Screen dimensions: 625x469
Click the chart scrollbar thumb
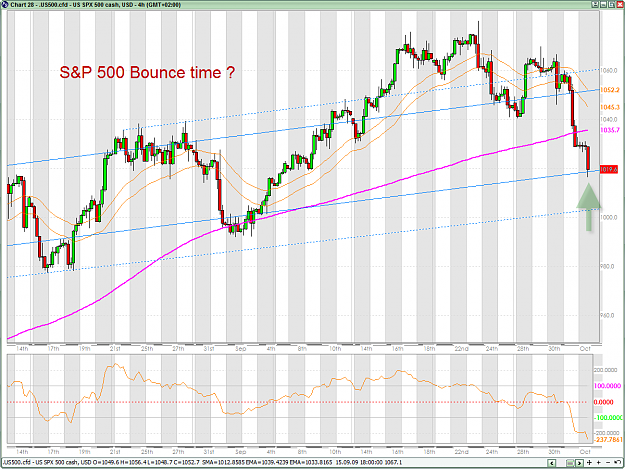click(570, 463)
